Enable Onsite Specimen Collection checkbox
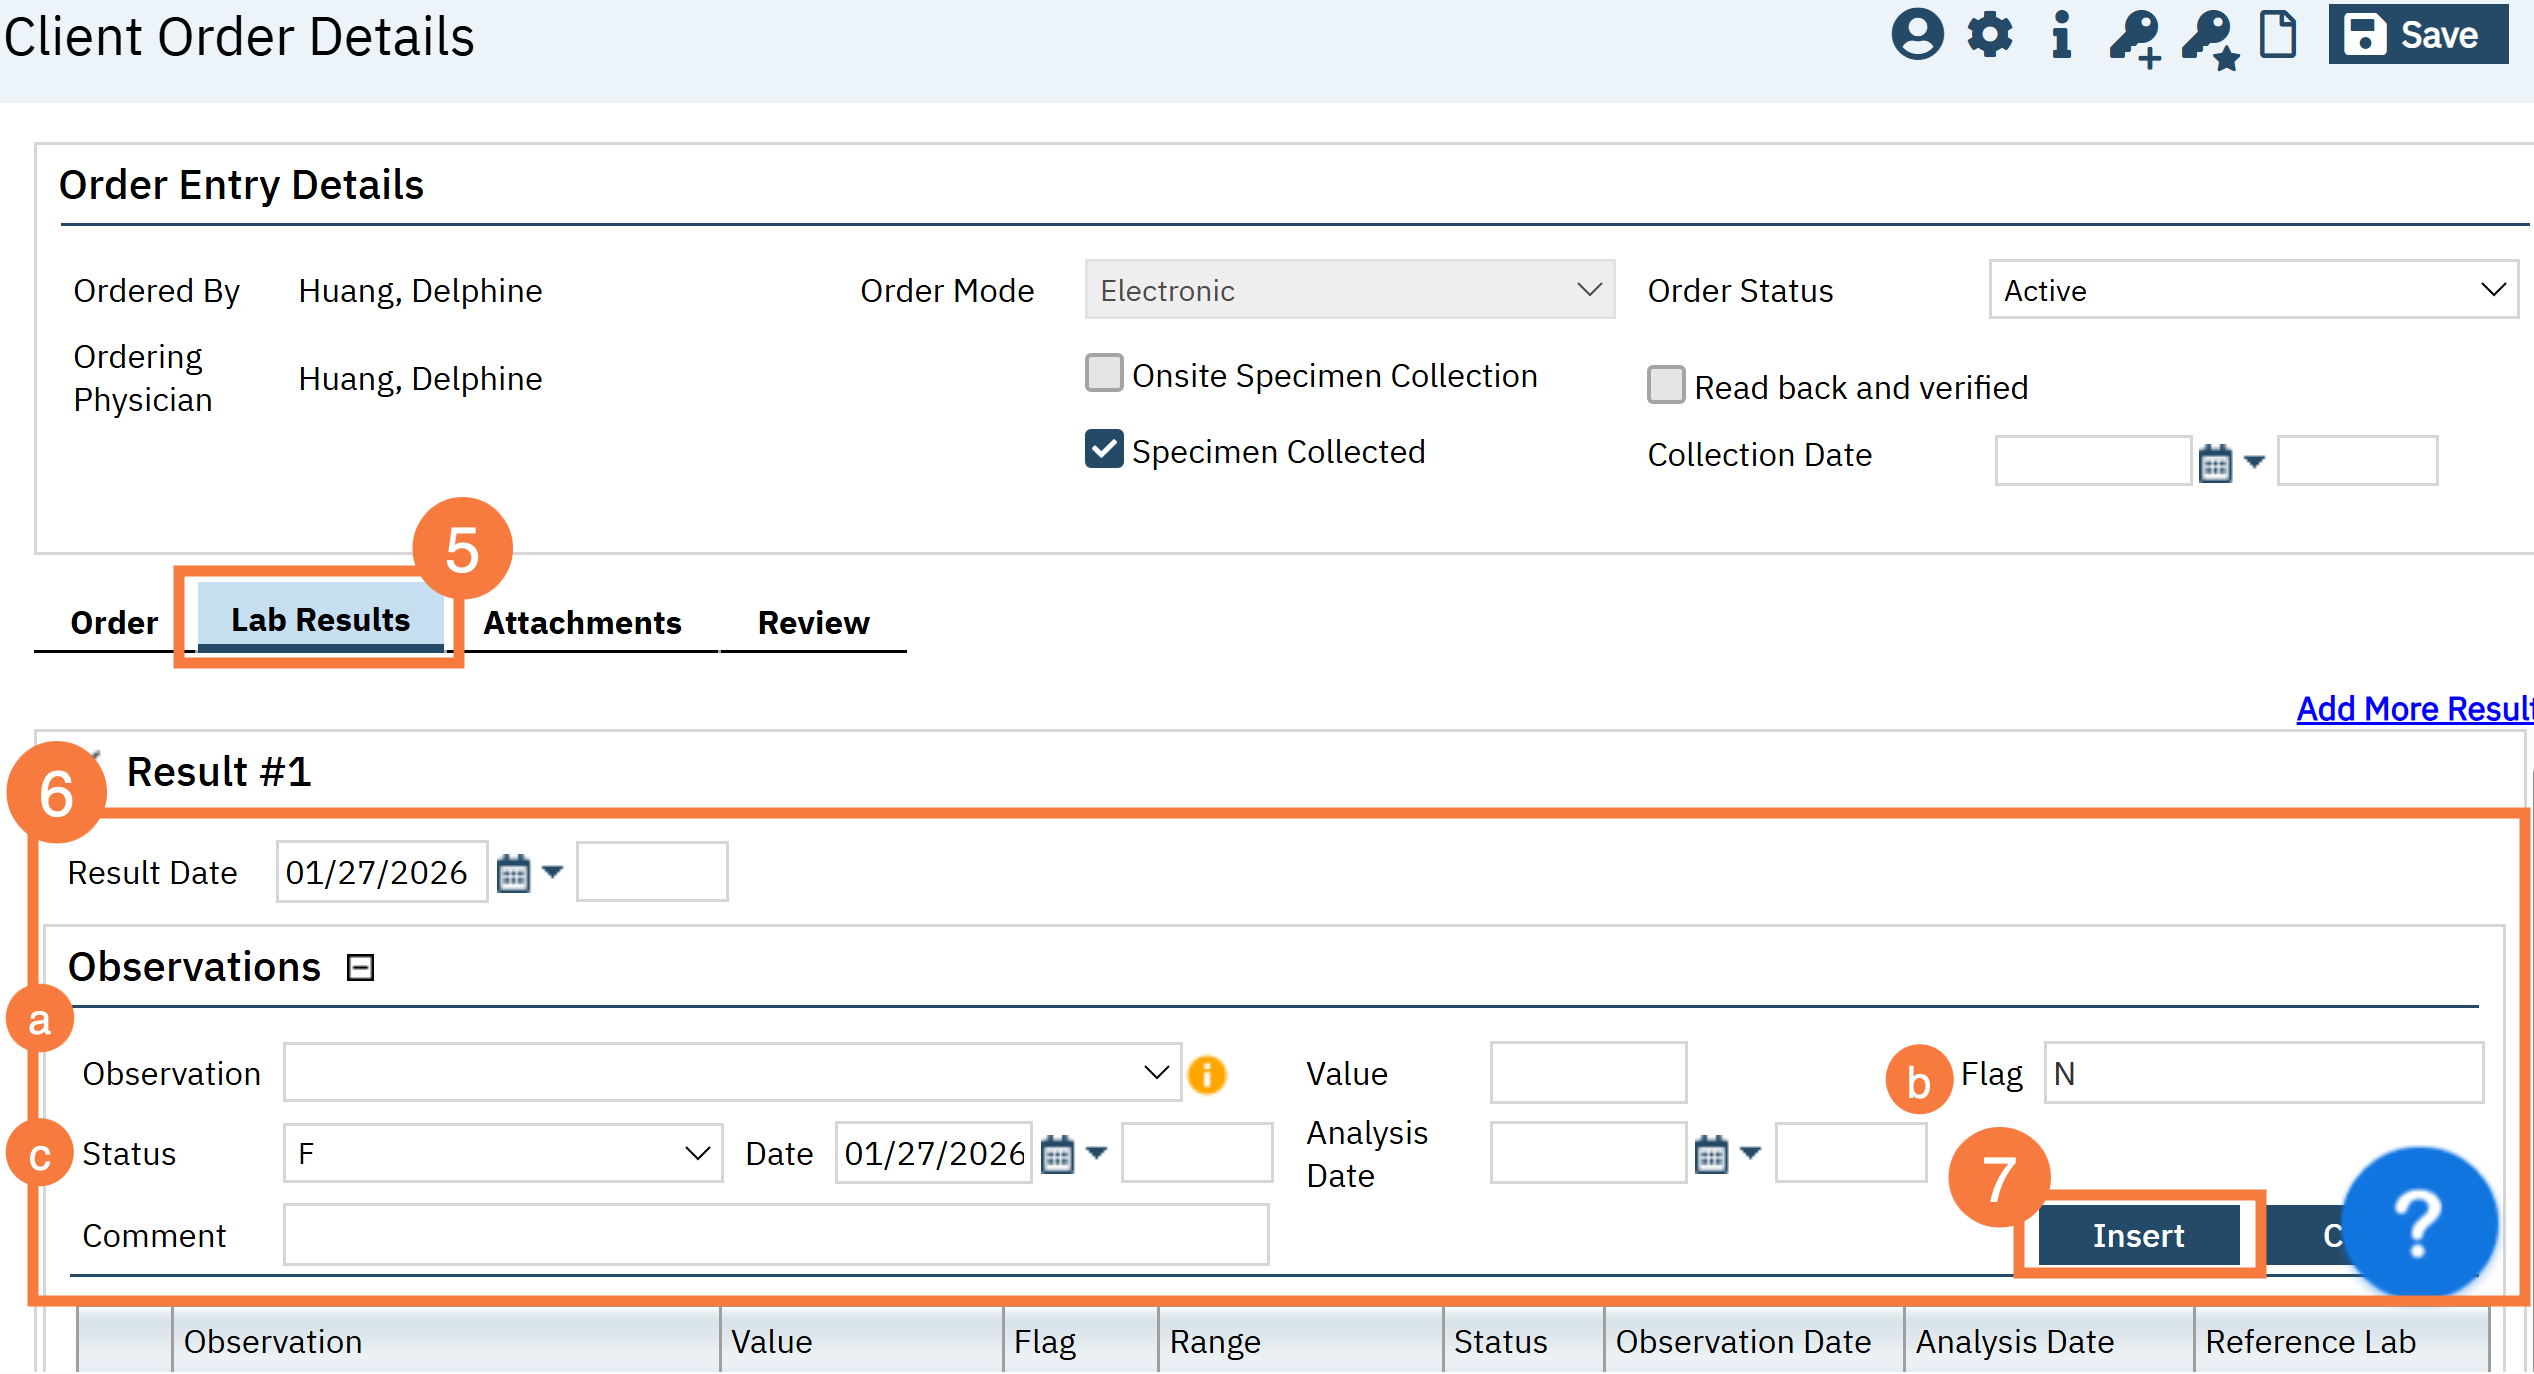This screenshot has width=2534, height=1374. pos(1104,374)
